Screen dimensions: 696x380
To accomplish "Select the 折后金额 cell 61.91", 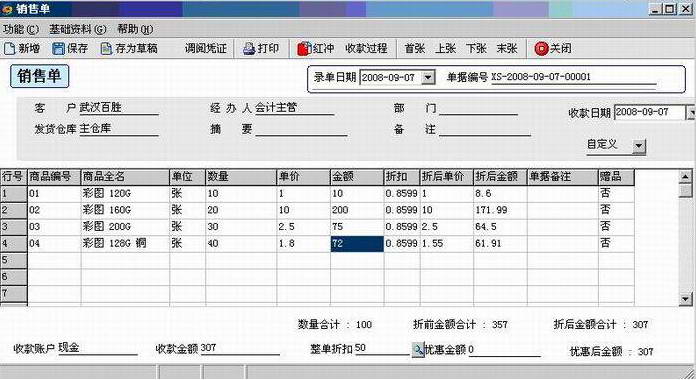I will (500, 244).
